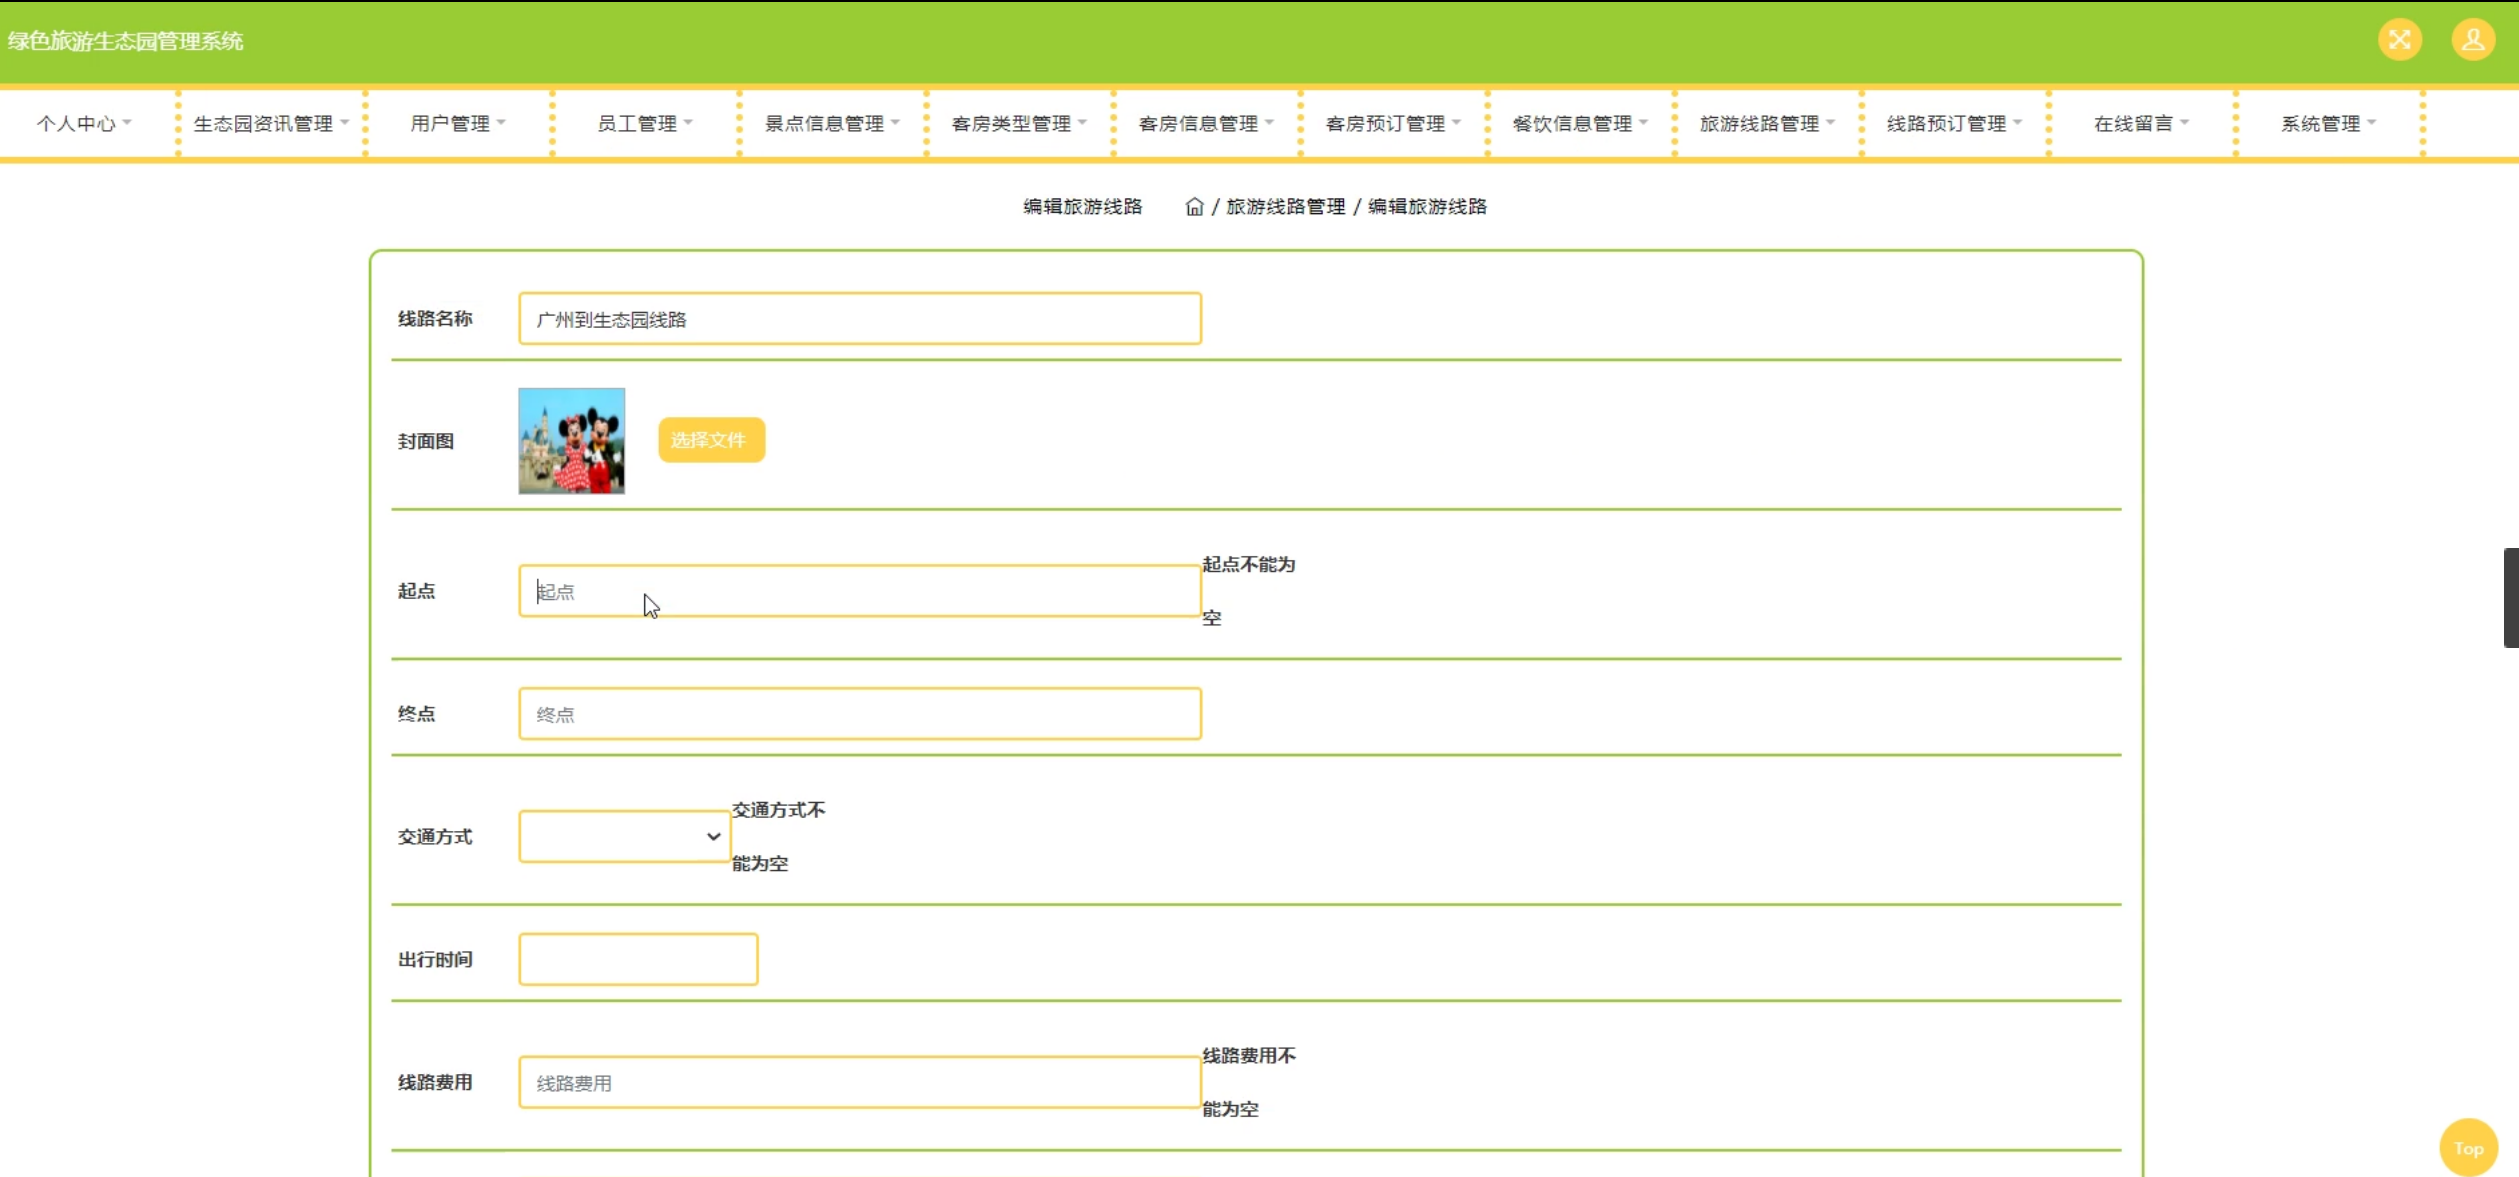Viewport: 2519px width, 1177px height.
Task: Open the user profile avatar icon
Action: pos(2472,40)
